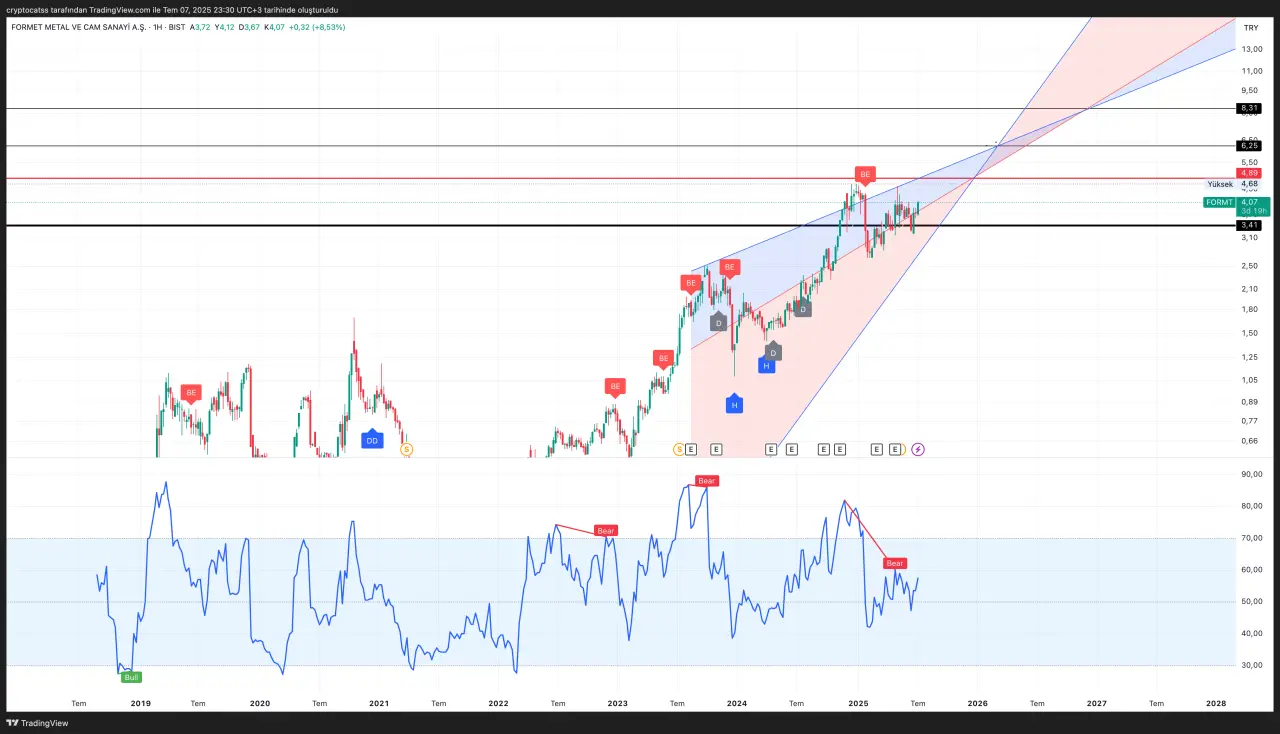The width and height of the screenshot is (1280, 734).
Task: Click the Yüksek high price label
Action: point(1220,184)
